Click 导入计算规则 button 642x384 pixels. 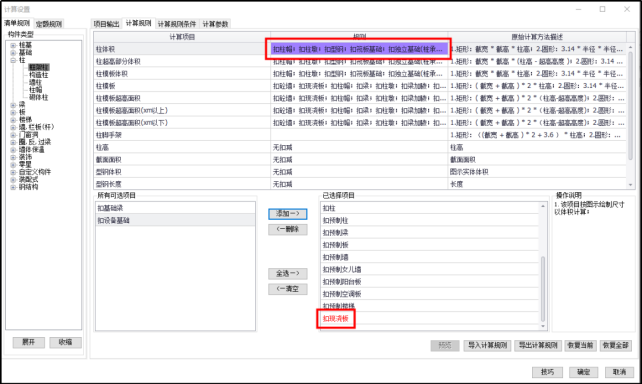click(x=487, y=346)
